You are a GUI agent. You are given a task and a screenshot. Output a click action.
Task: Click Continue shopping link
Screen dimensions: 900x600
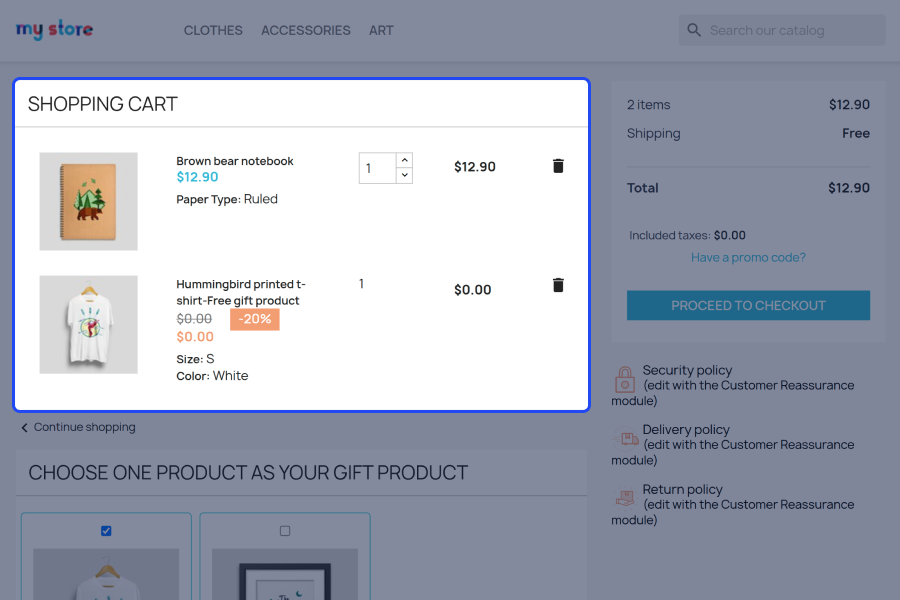point(84,427)
